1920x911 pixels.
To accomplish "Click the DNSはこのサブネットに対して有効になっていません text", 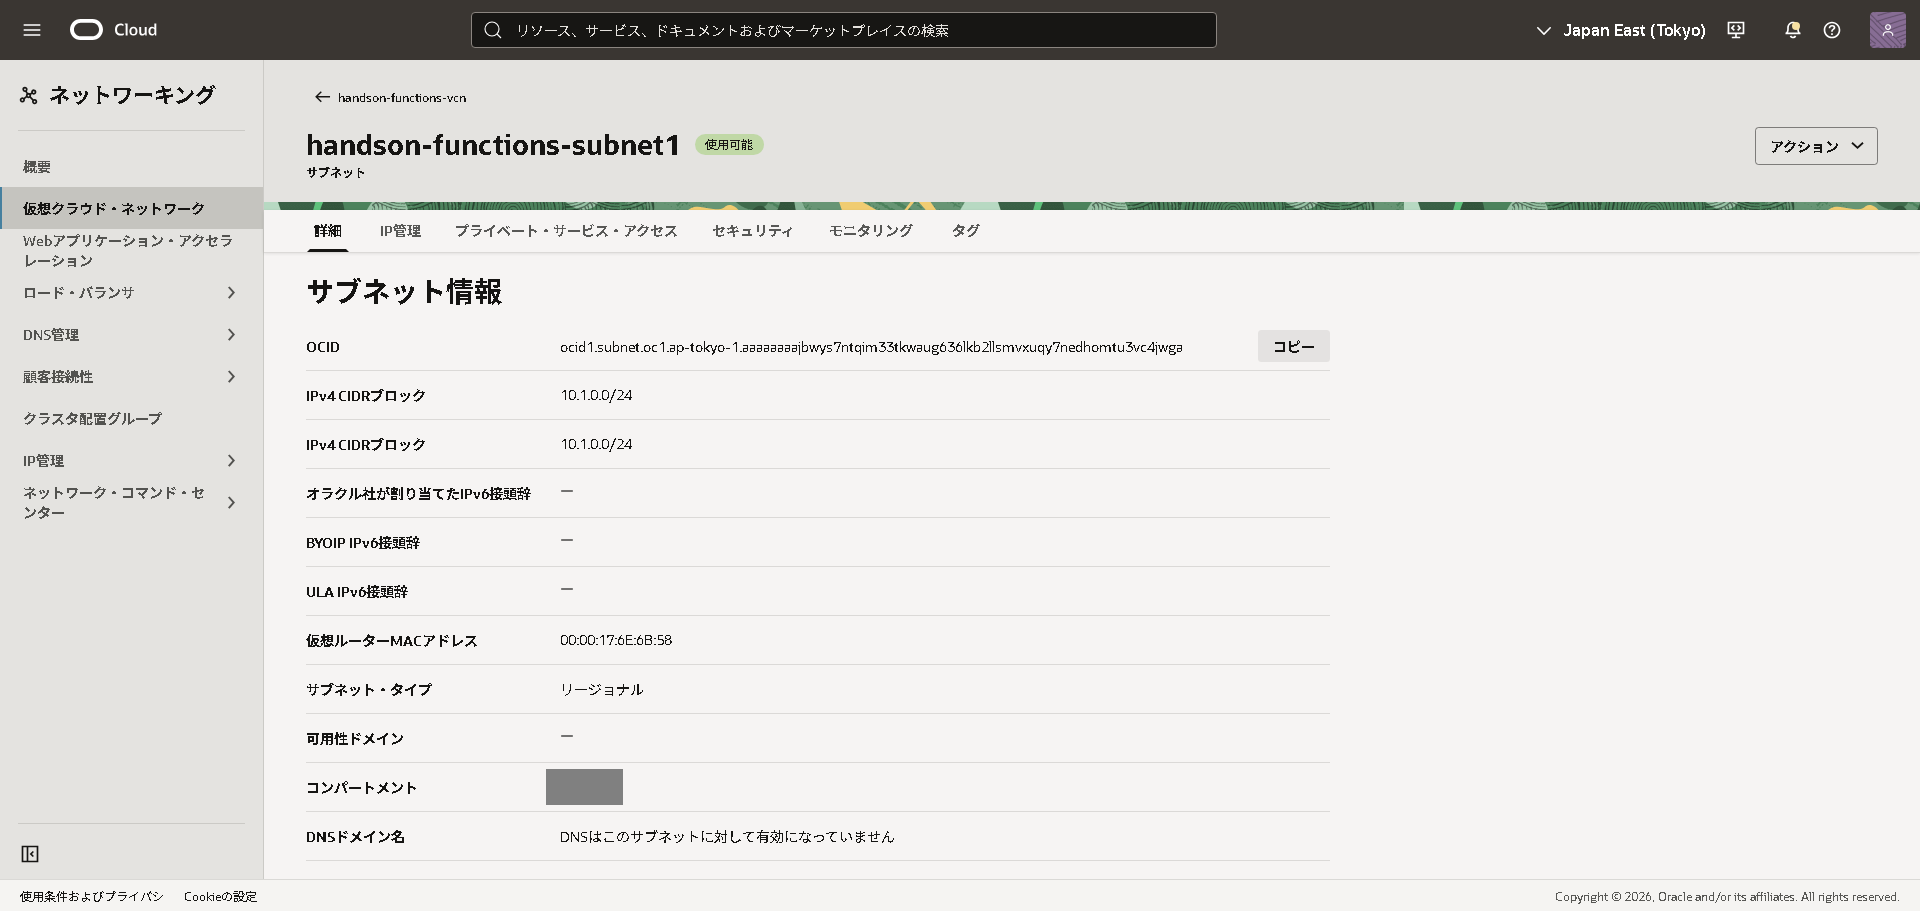I will (727, 837).
